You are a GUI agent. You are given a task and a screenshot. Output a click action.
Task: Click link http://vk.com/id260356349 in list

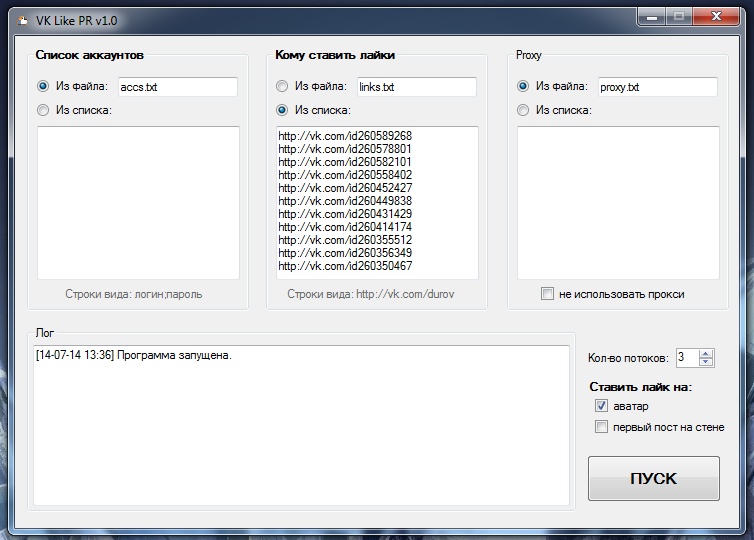click(x=345, y=253)
